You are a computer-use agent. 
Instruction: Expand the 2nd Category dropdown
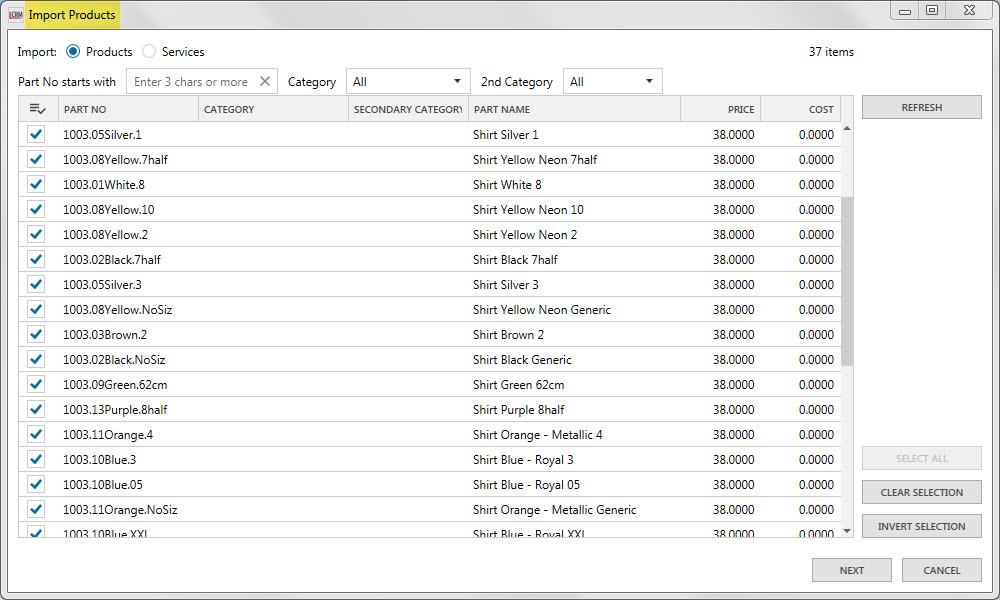coord(612,82)
